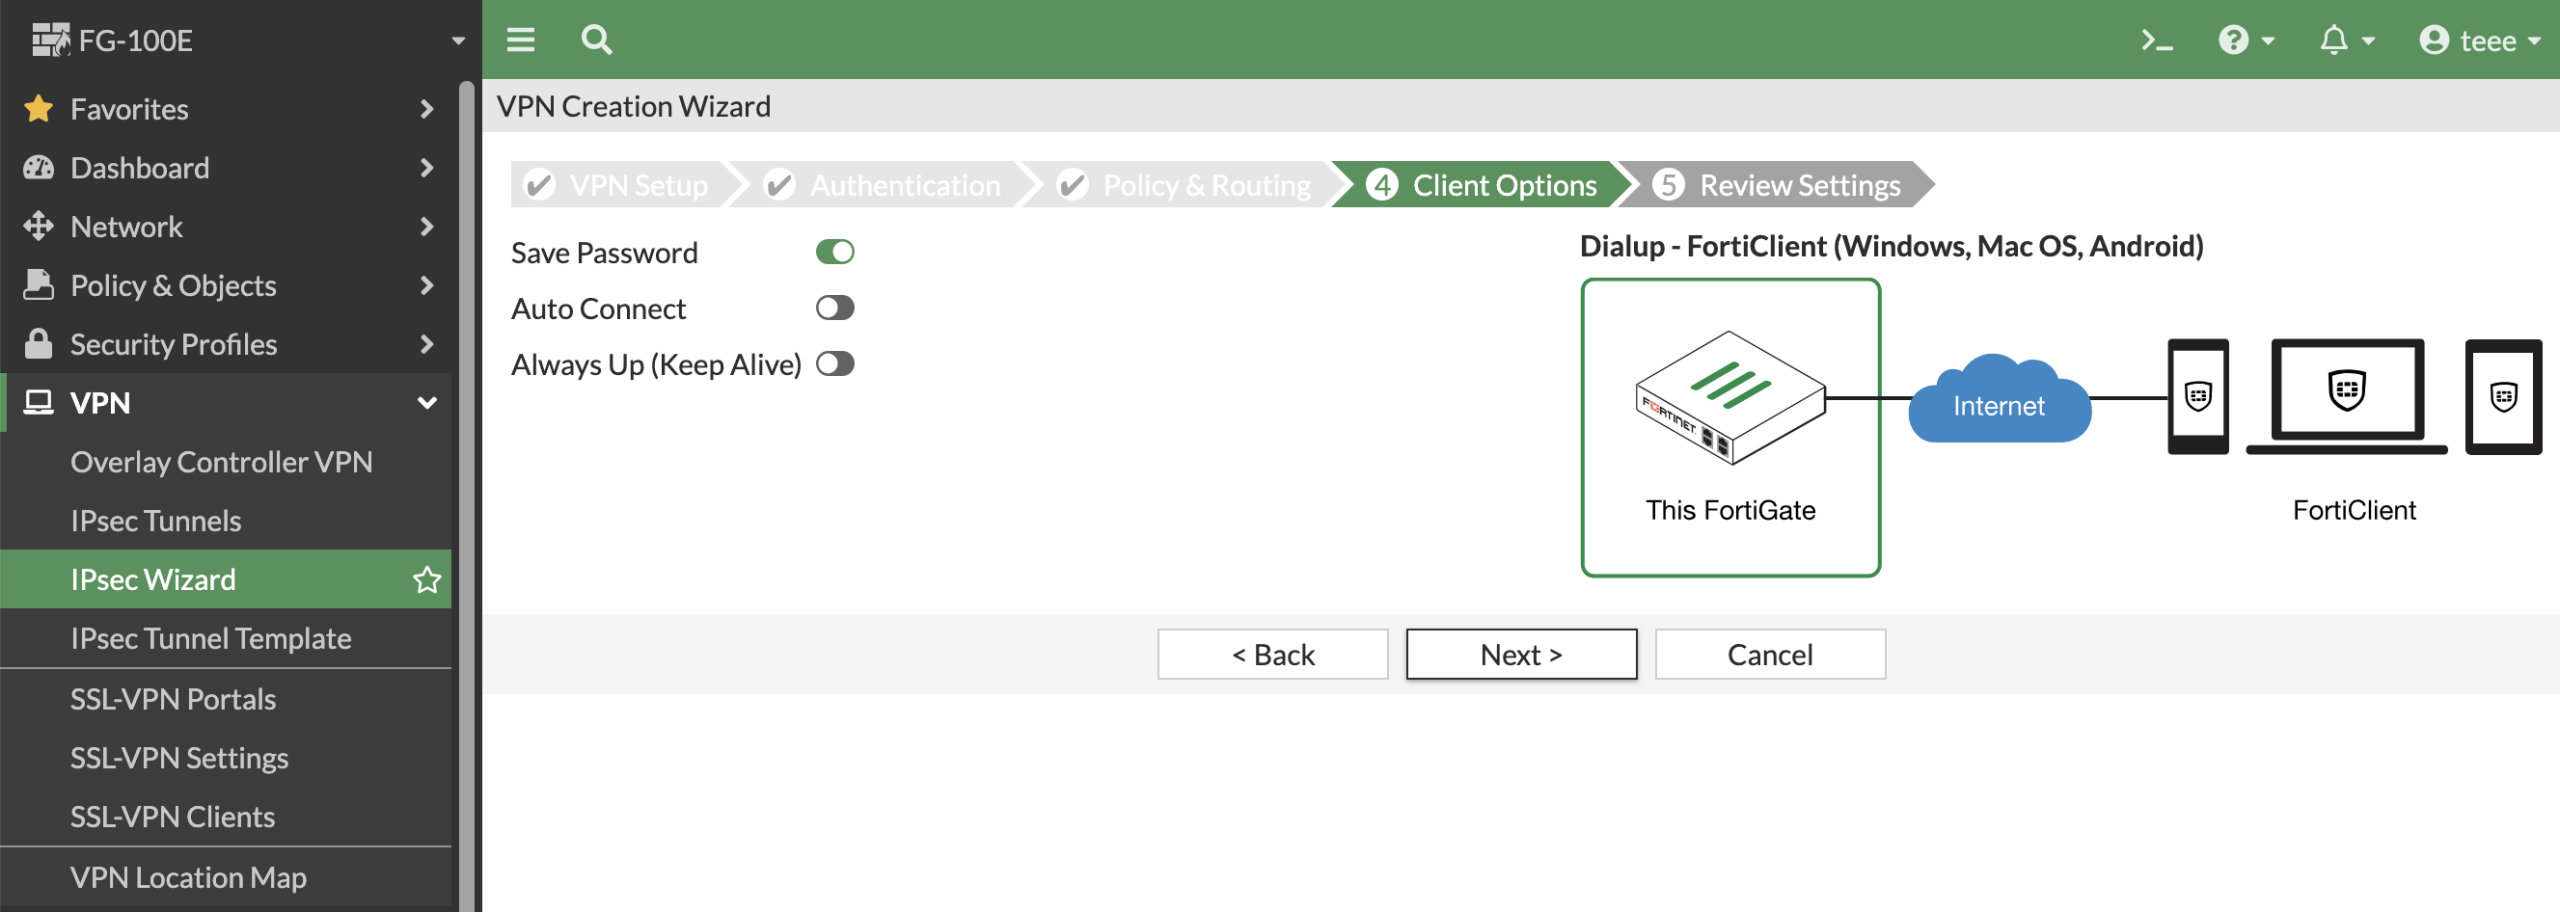This screenshot has width=2560, height=912.
Task: Click the FortiGate device diagram icon
Action: (x=1730, y=398)
